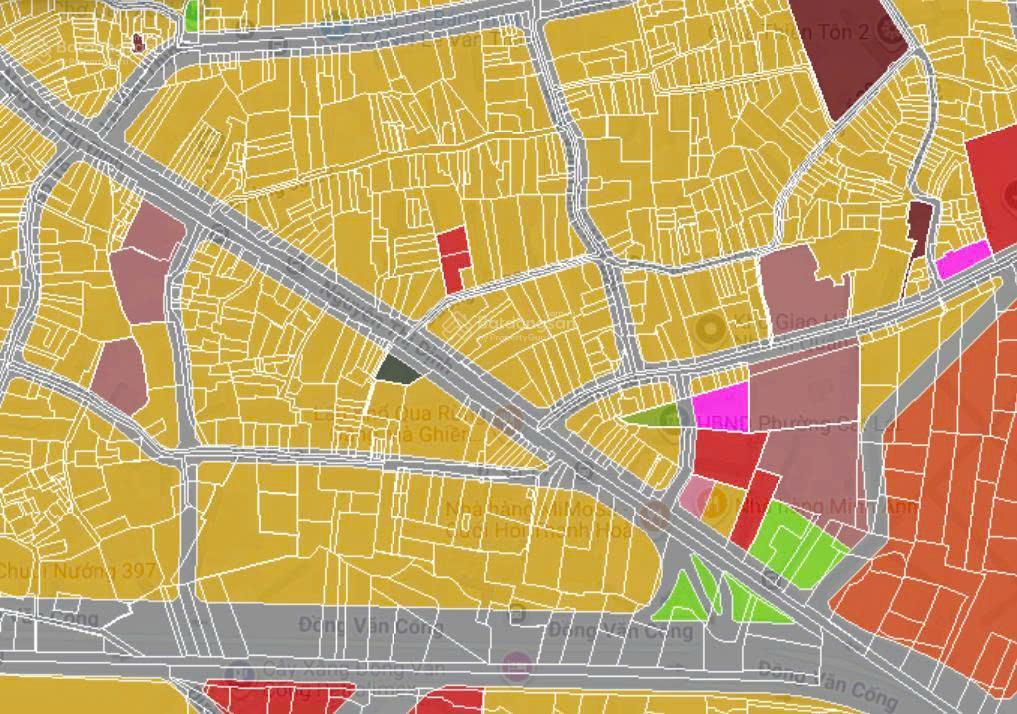
Task: Select the marker left of UBND Phường Cát Lái
Action: [x=672, y=420]
